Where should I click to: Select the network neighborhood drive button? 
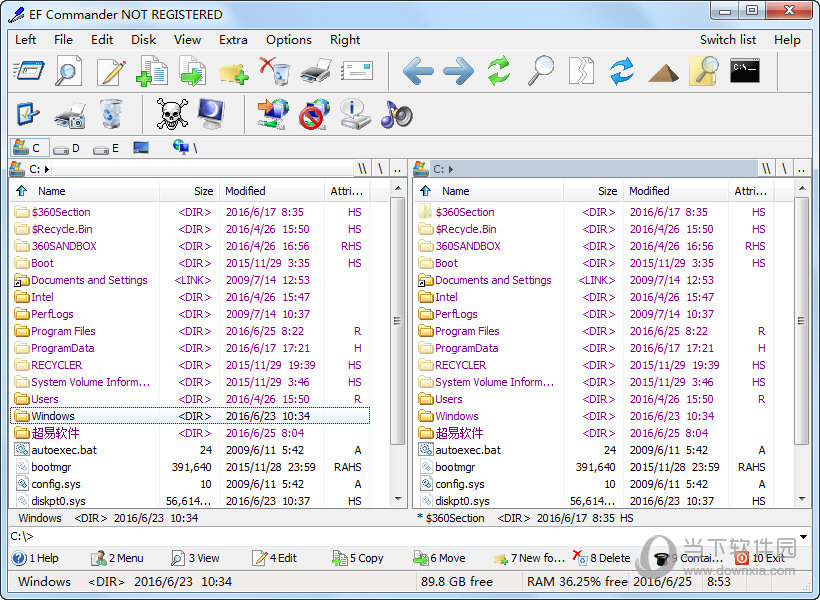pyautogui.click(x=185, y=148)
